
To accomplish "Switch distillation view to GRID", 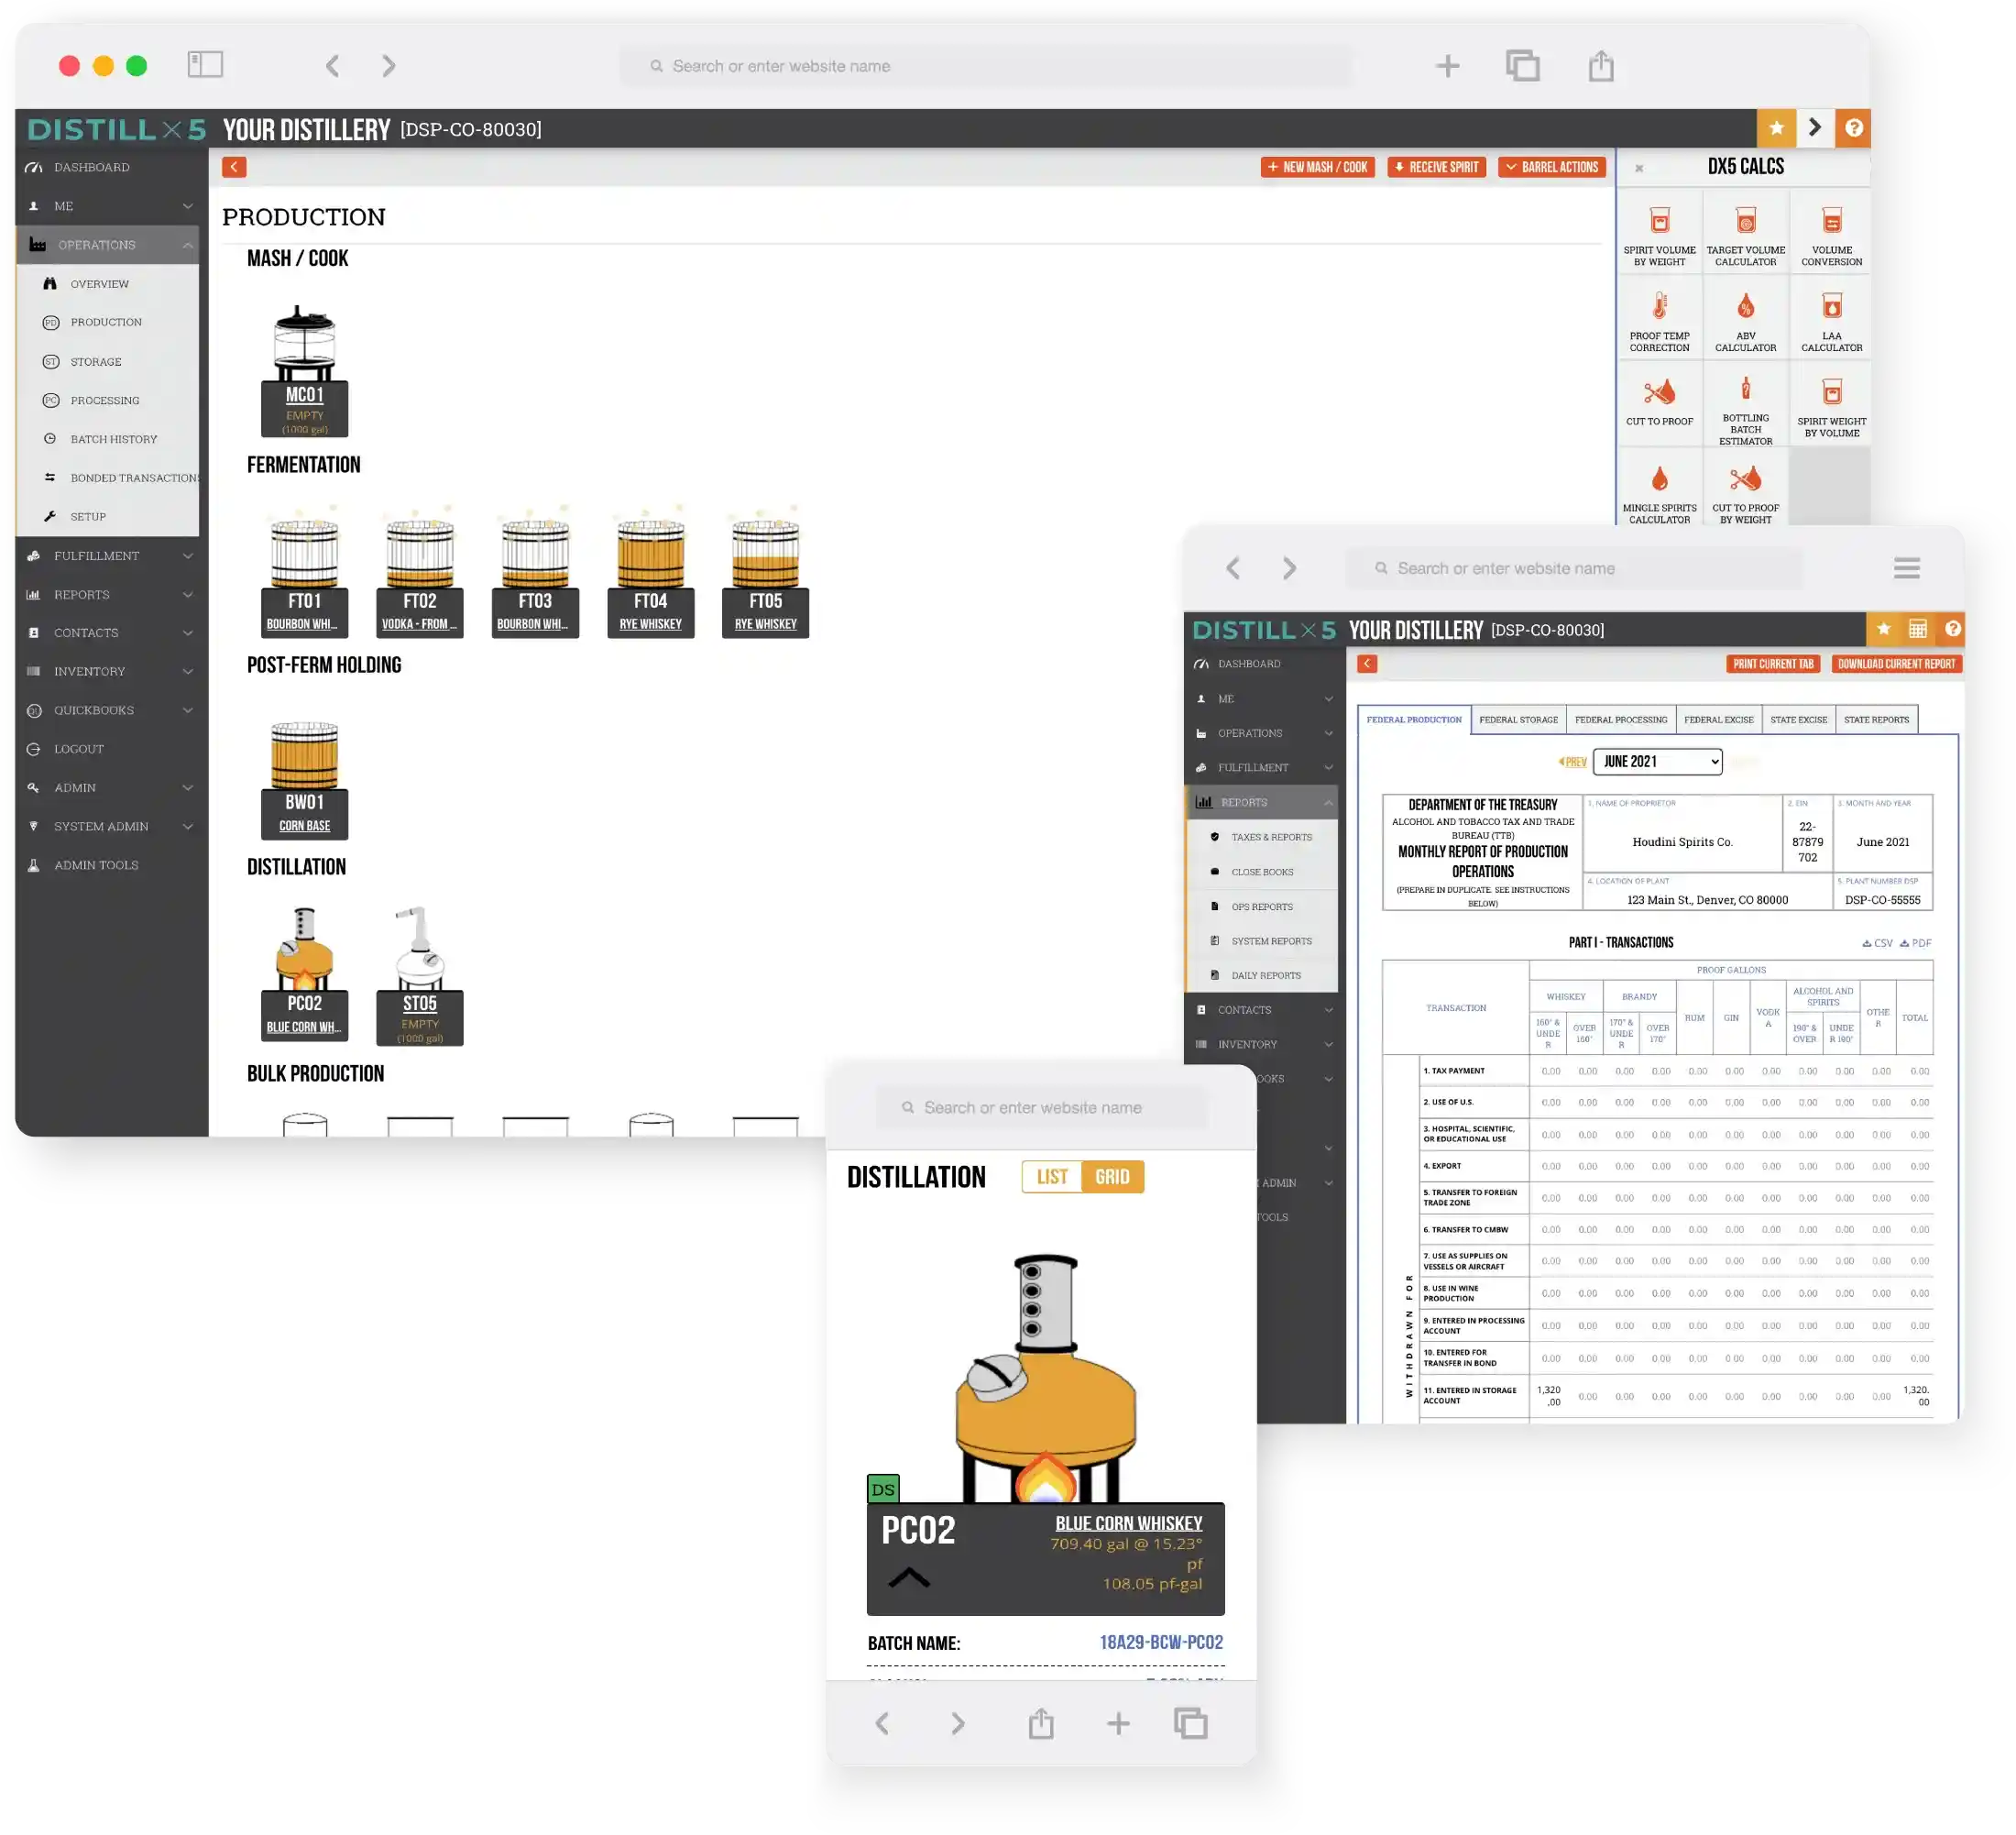I will pyautogui.click(x=1112, y=1176).
